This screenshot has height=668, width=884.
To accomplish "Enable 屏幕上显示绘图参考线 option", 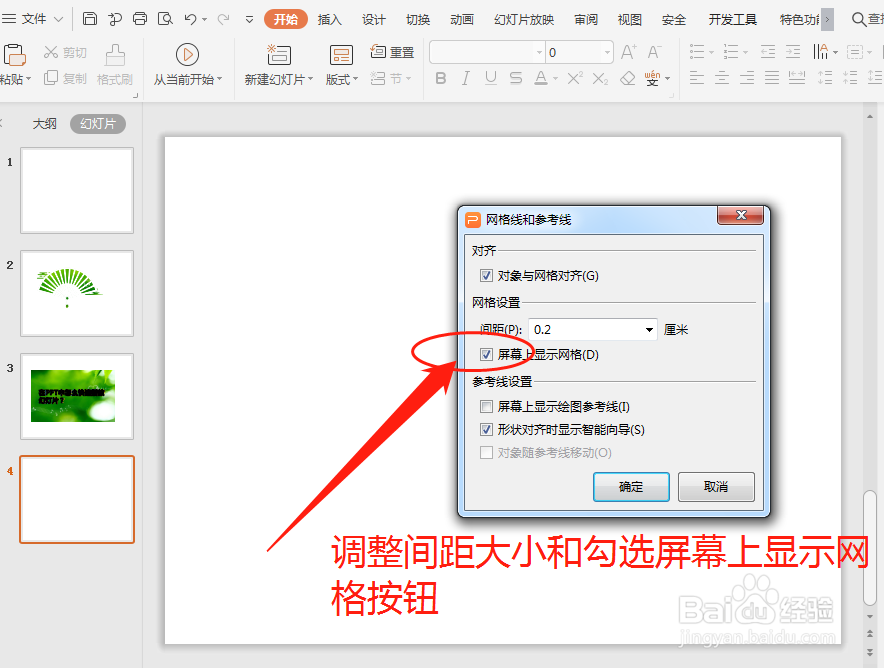I will point(486,406).
